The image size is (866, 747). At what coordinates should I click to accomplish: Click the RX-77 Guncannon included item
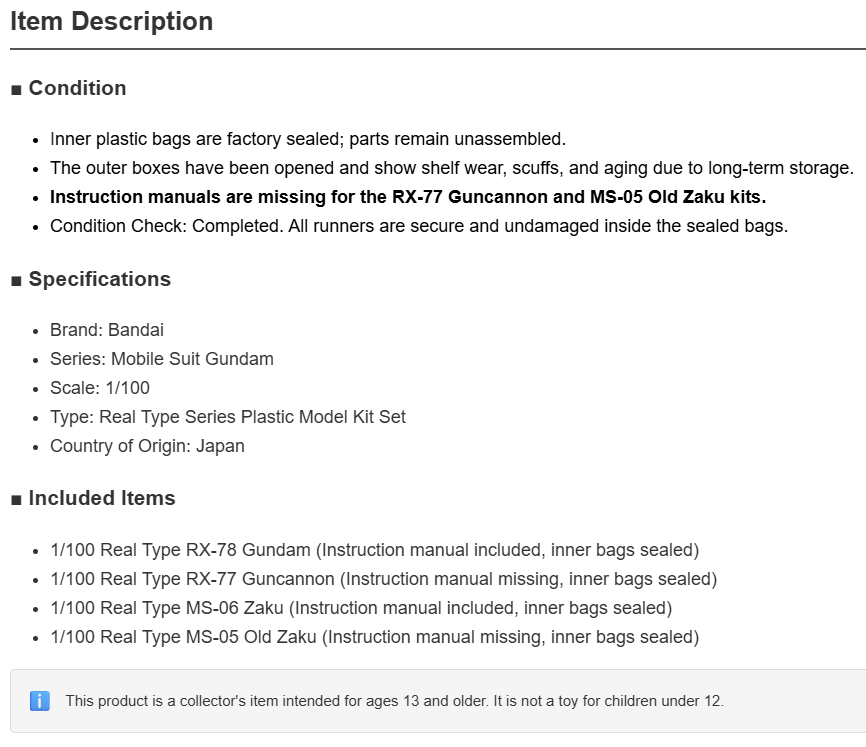click(384, 579)
